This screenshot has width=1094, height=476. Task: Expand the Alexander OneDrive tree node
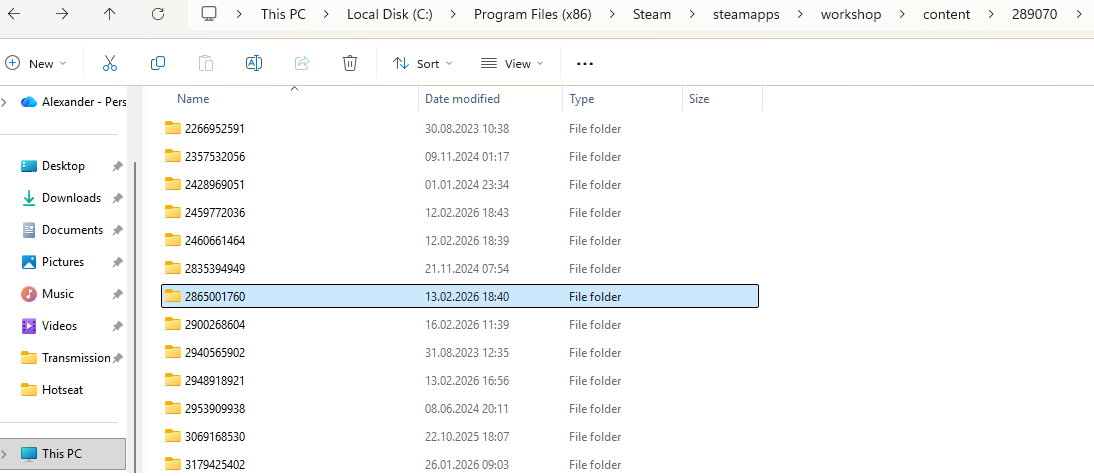tap(7, 102)
